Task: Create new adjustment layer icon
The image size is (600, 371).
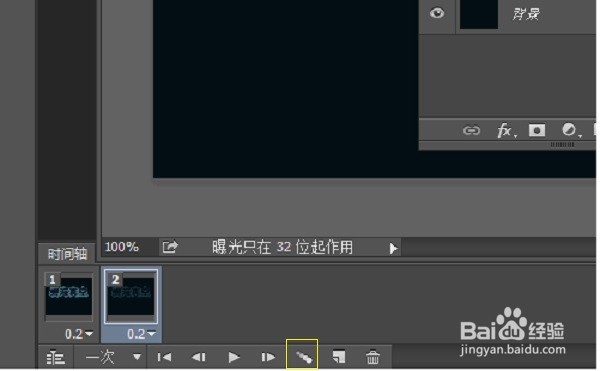Action: (x=570, y=130)
